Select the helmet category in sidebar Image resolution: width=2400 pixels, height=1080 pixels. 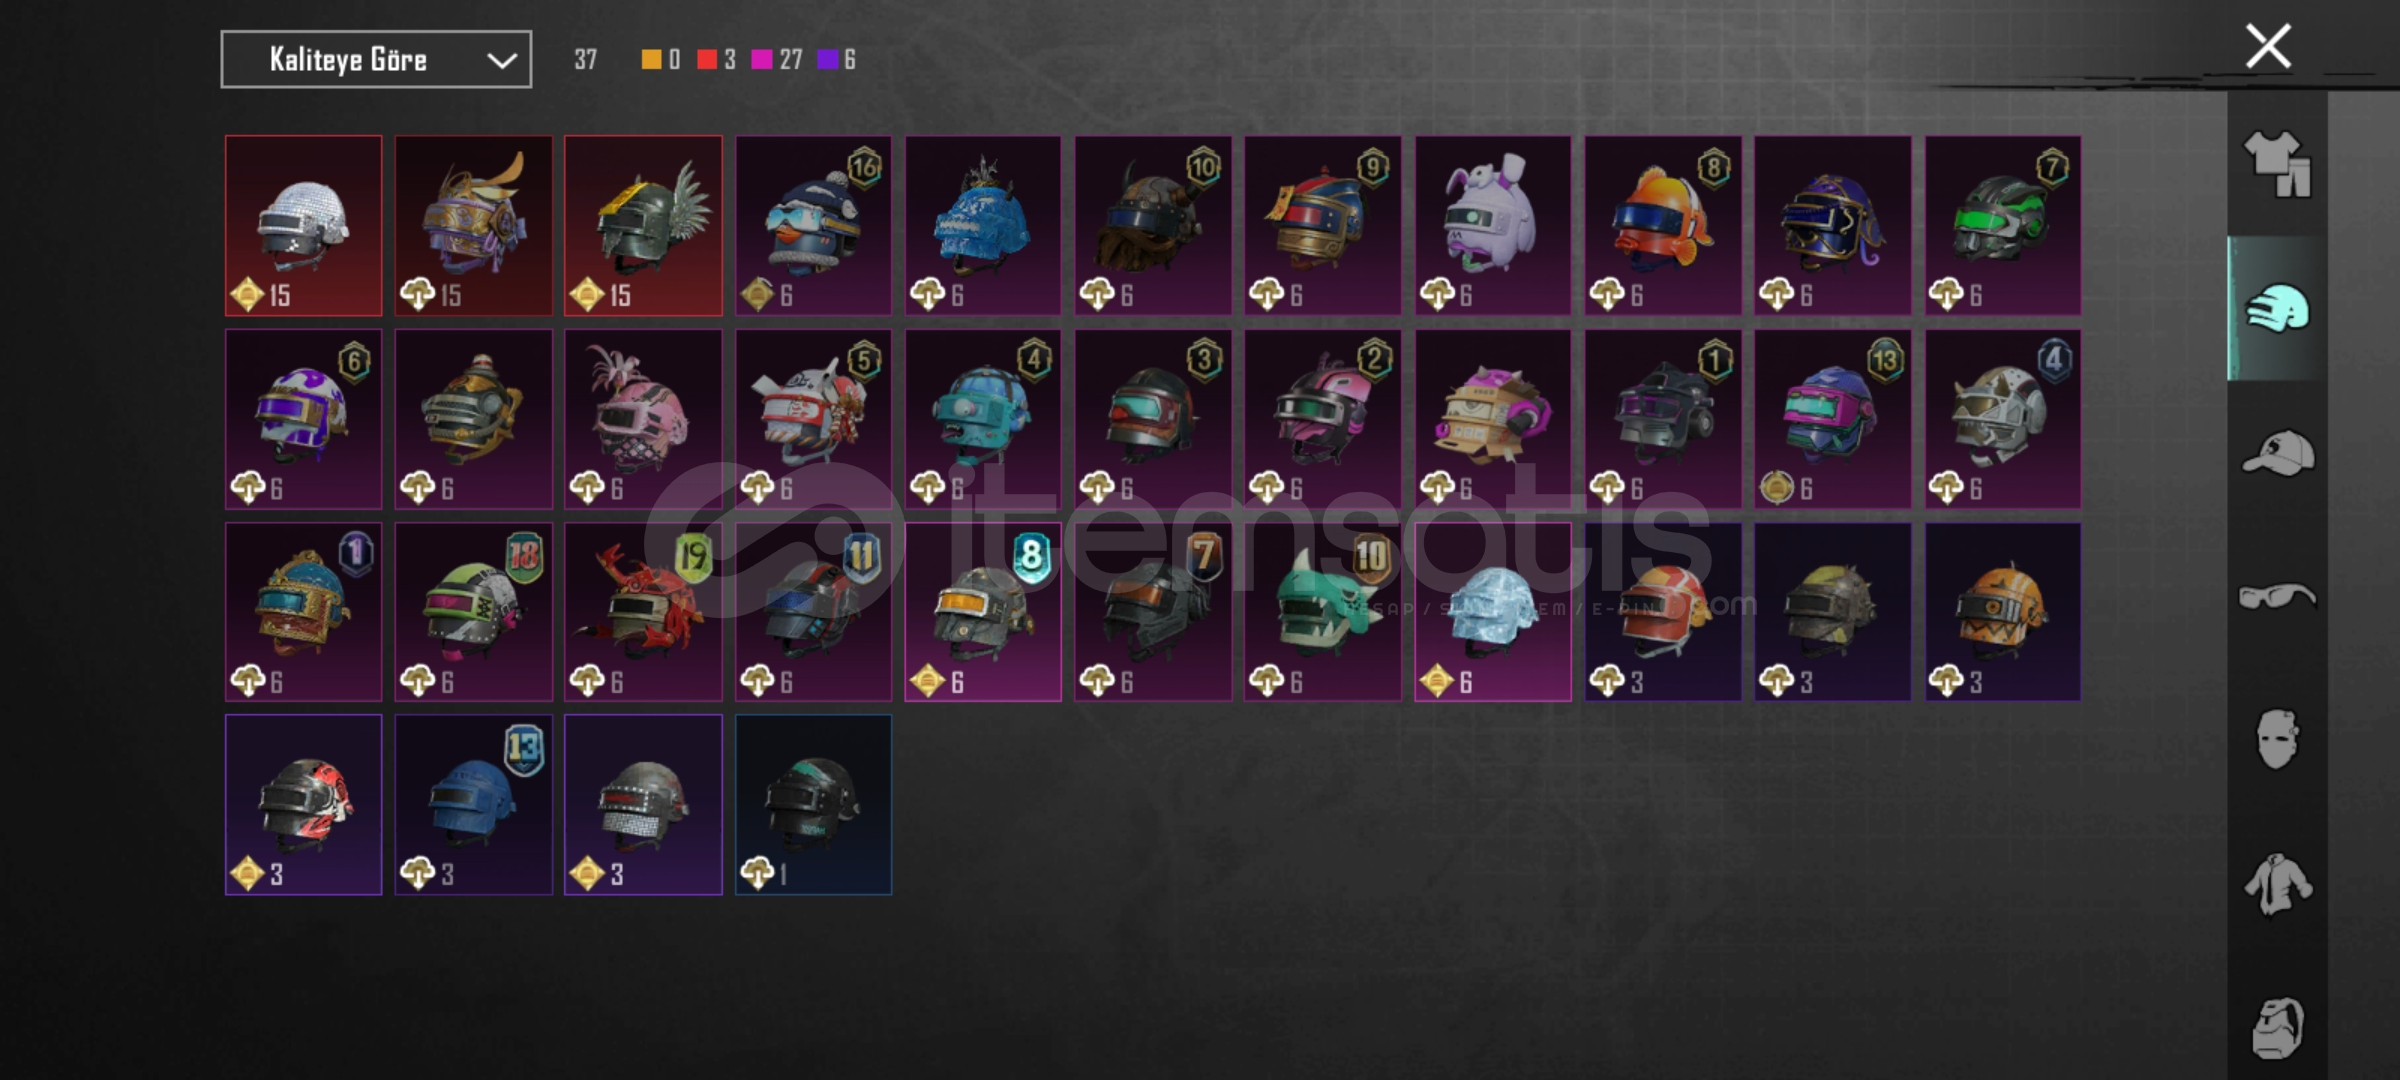click(2277, 308)
